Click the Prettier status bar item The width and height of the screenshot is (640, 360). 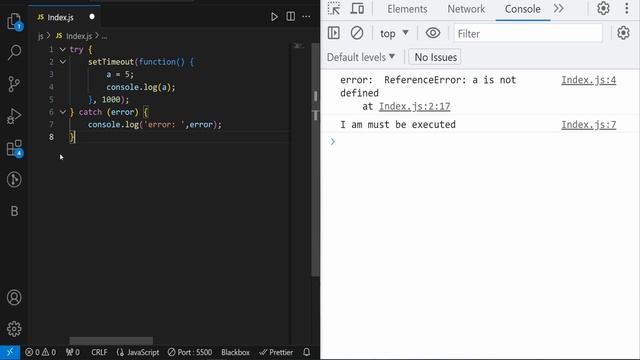click(276, 352)
